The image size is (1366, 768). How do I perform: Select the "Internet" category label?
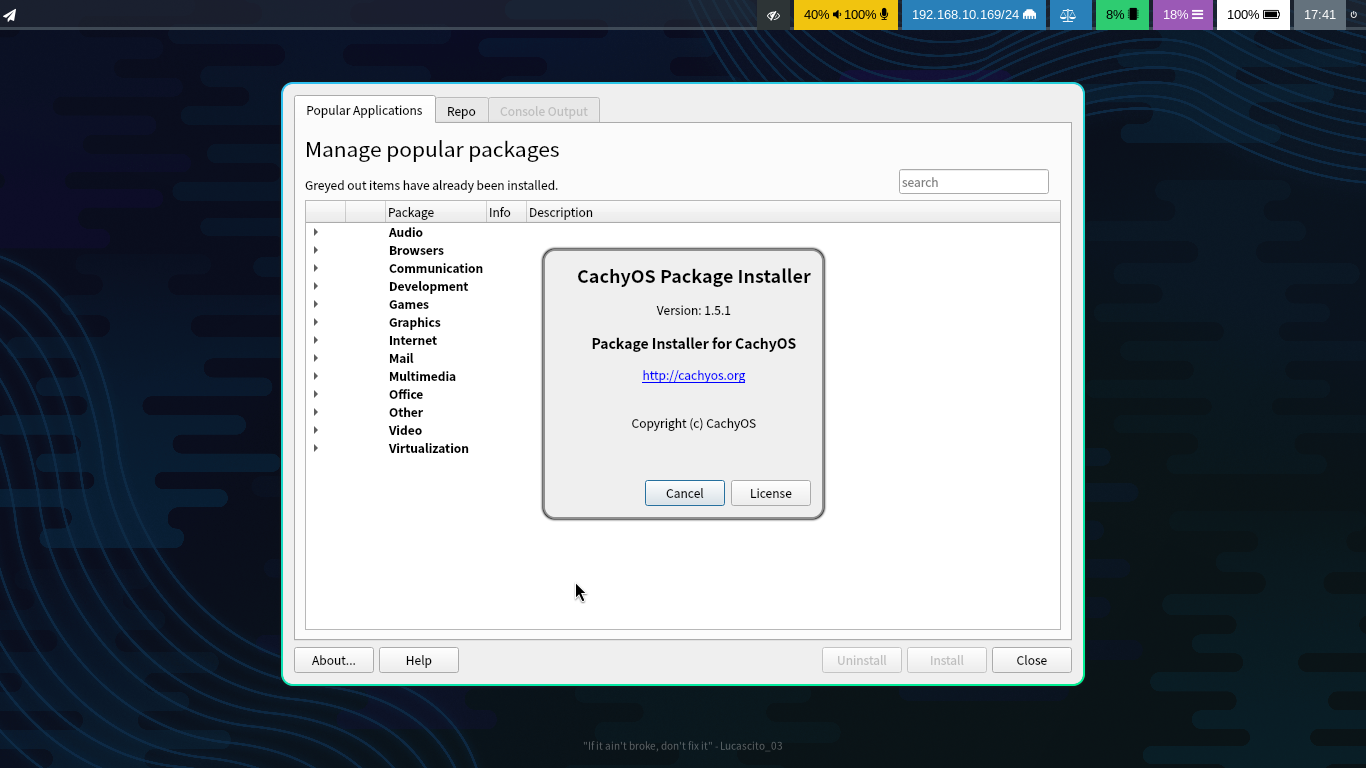click(413, 340)
